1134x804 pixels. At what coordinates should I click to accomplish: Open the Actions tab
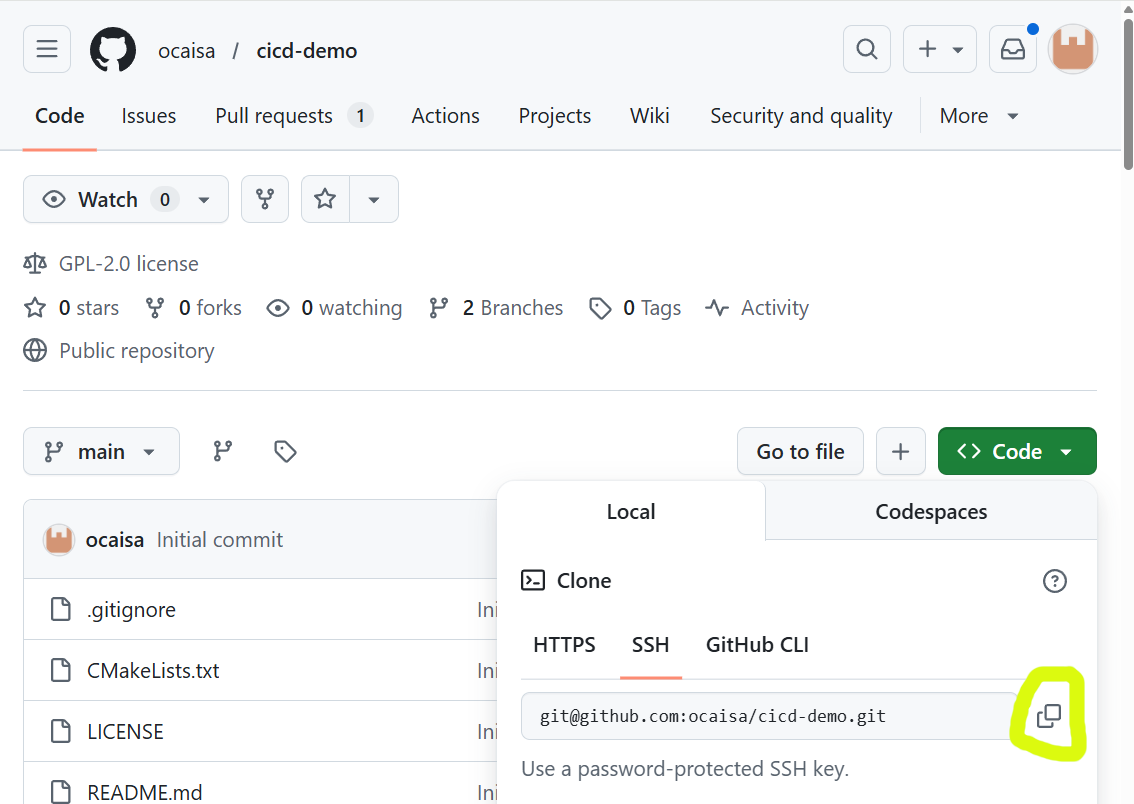[445, 116]
